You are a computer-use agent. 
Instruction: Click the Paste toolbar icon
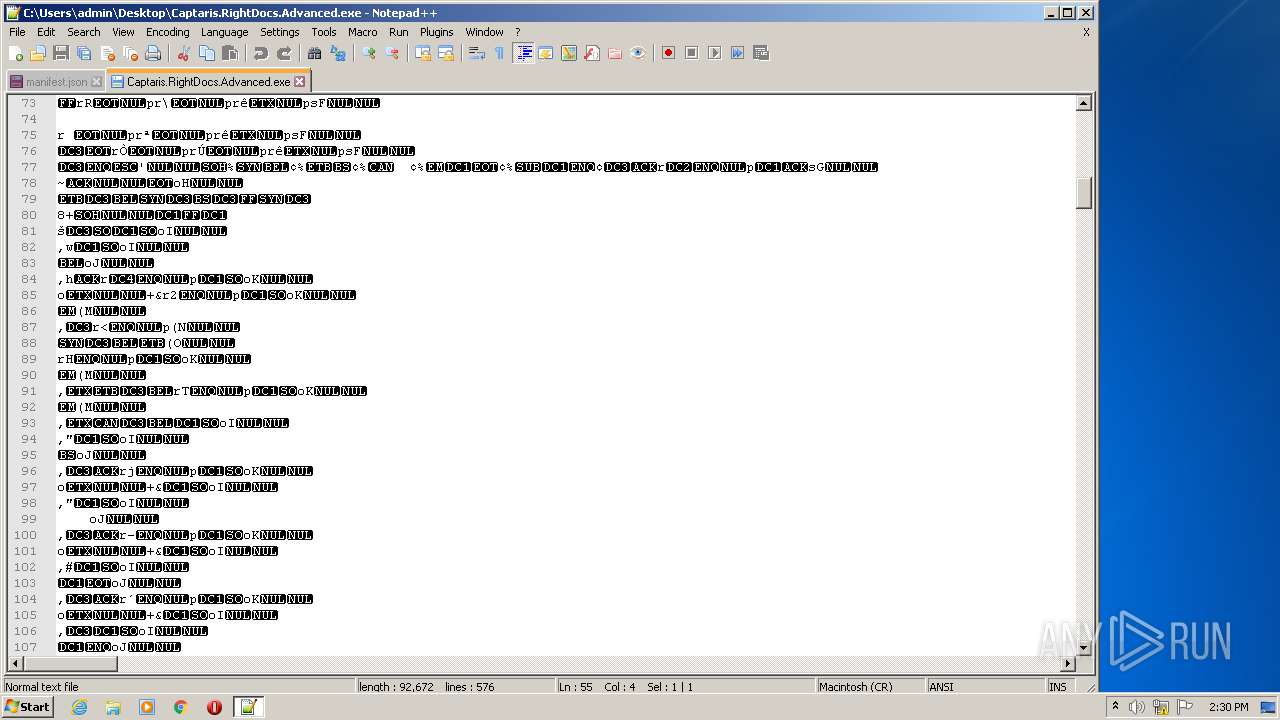(x=229, y=53)
